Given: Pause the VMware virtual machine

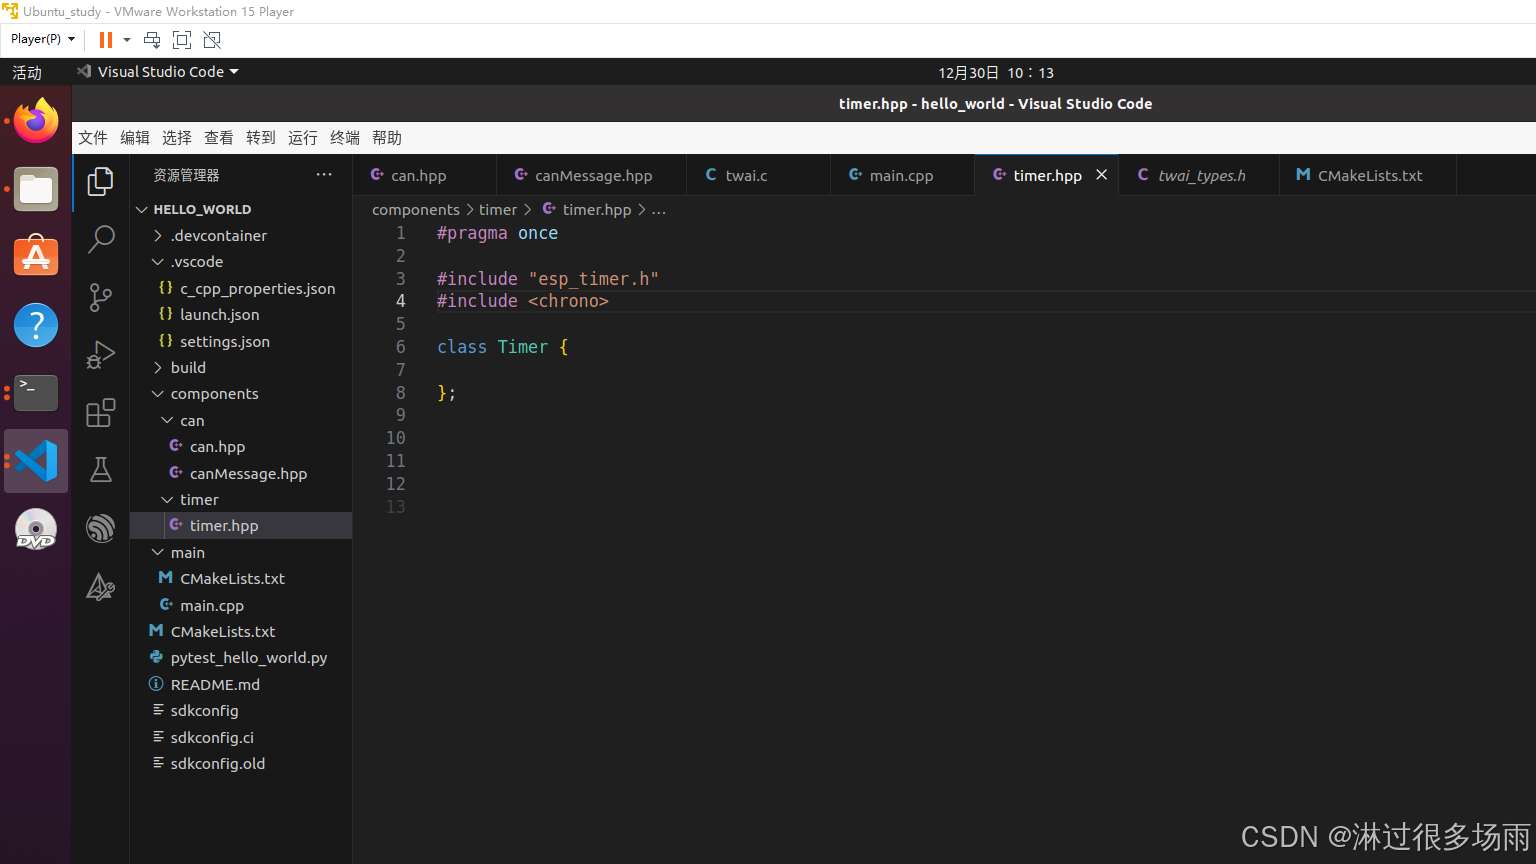Looking at the screenshot, I should coord(105,40).
